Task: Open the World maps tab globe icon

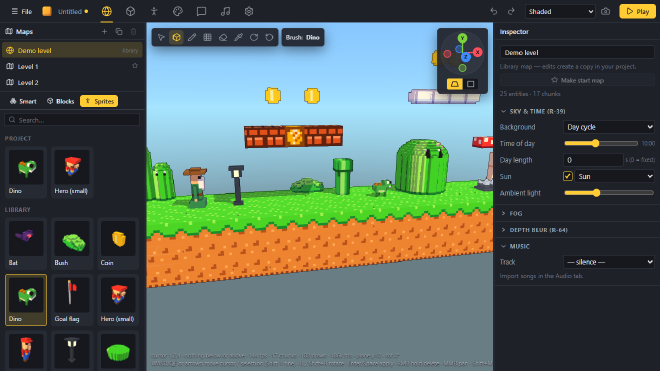Action: click(106, 11)
